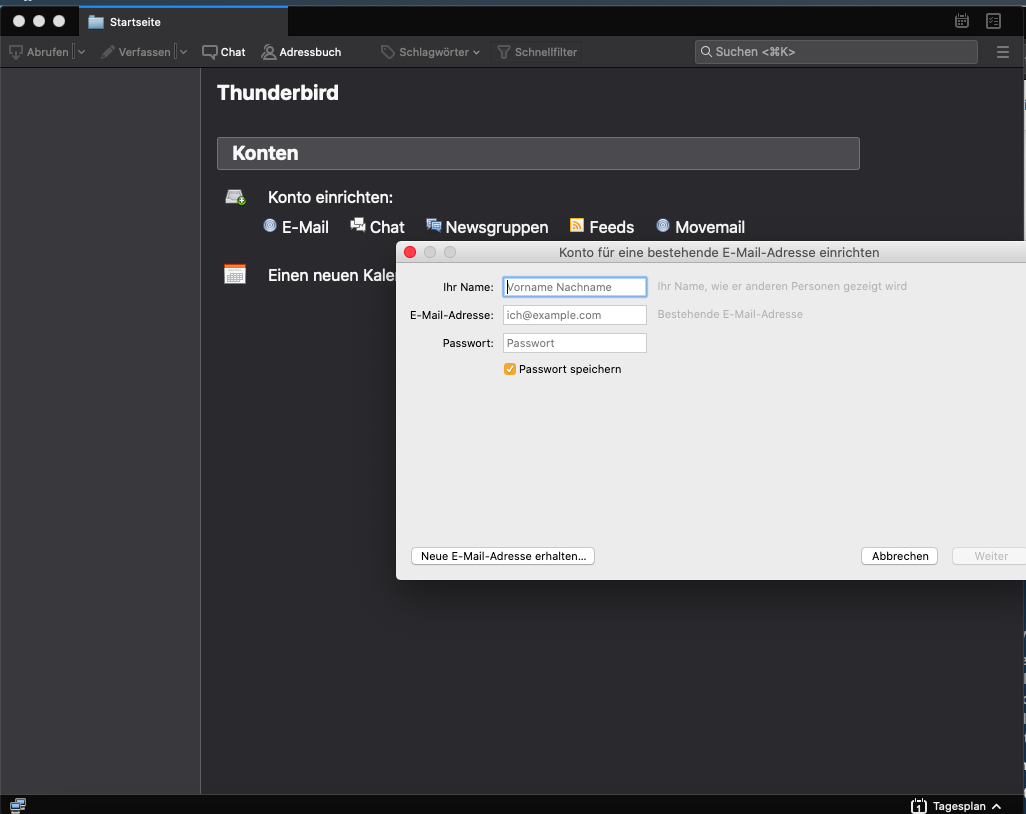Viewport: 1026px width, 814px height.
Task: Uncheck Passwort speichern checkbox
Action: 510,369
